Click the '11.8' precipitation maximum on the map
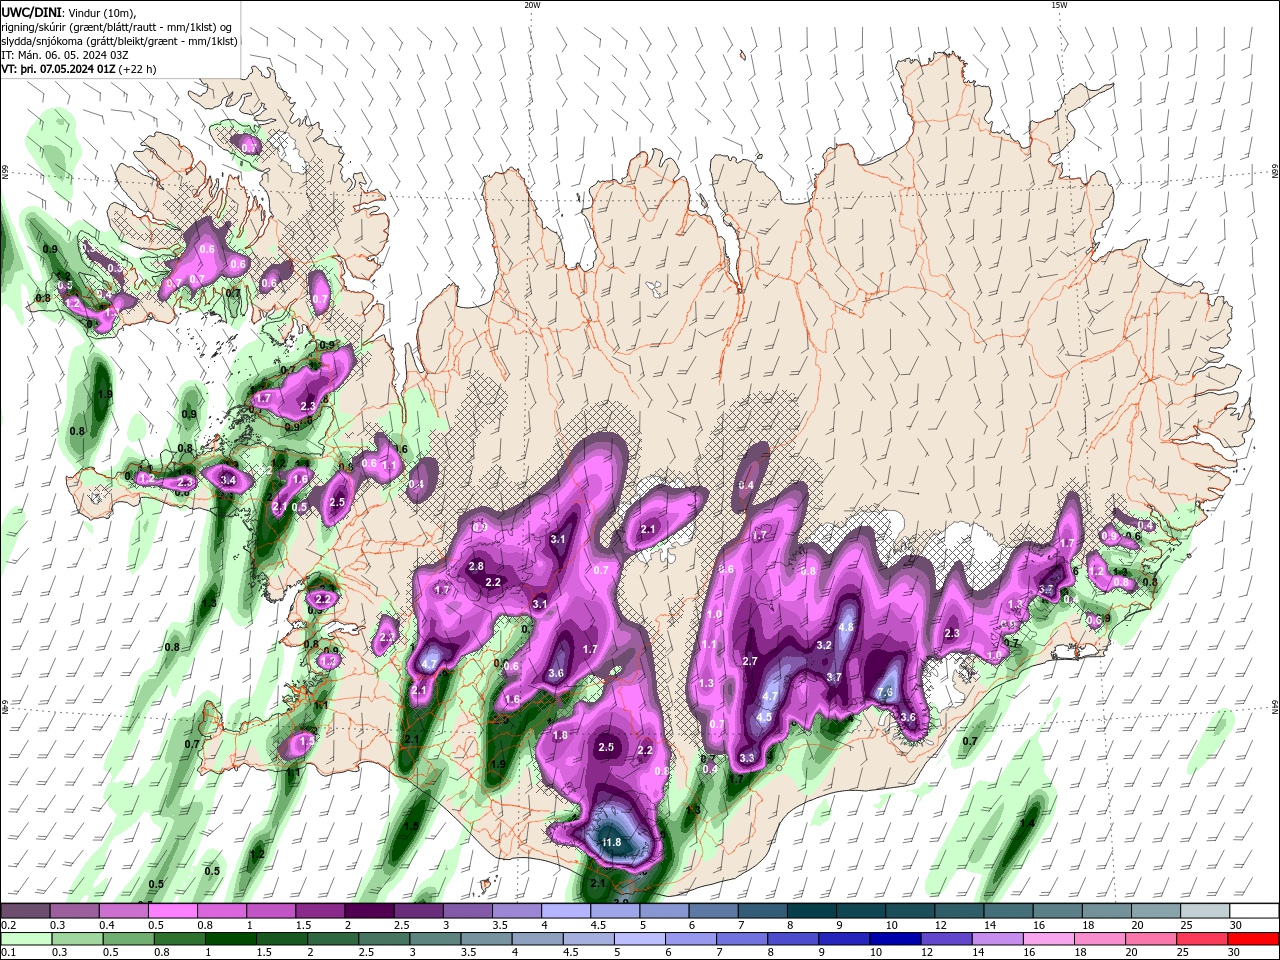 pyautogui.click(x=611, y=843)
